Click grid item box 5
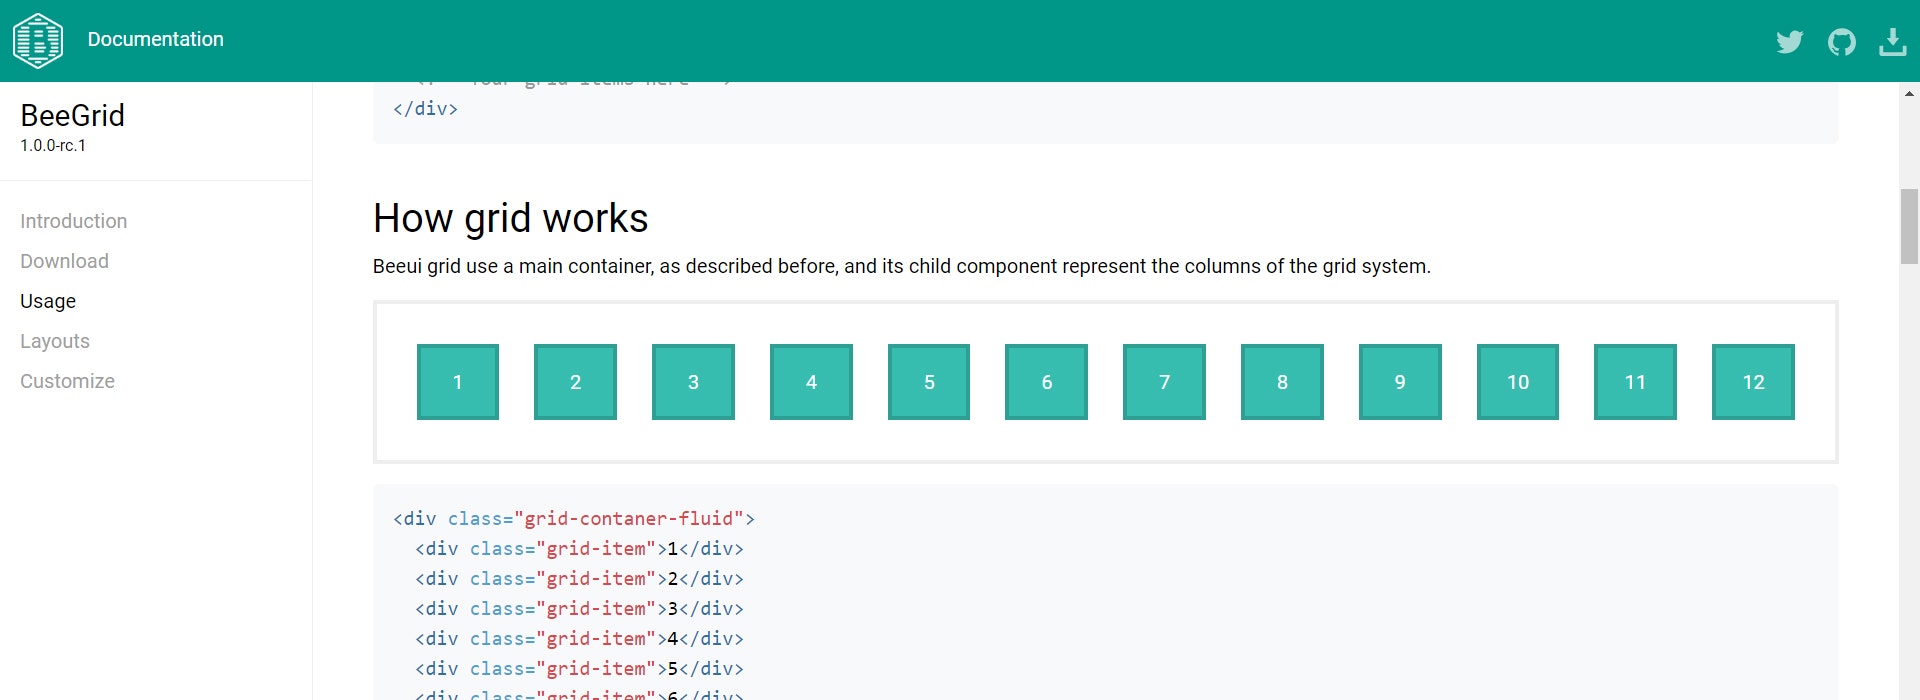 click(x=929, y=382)
